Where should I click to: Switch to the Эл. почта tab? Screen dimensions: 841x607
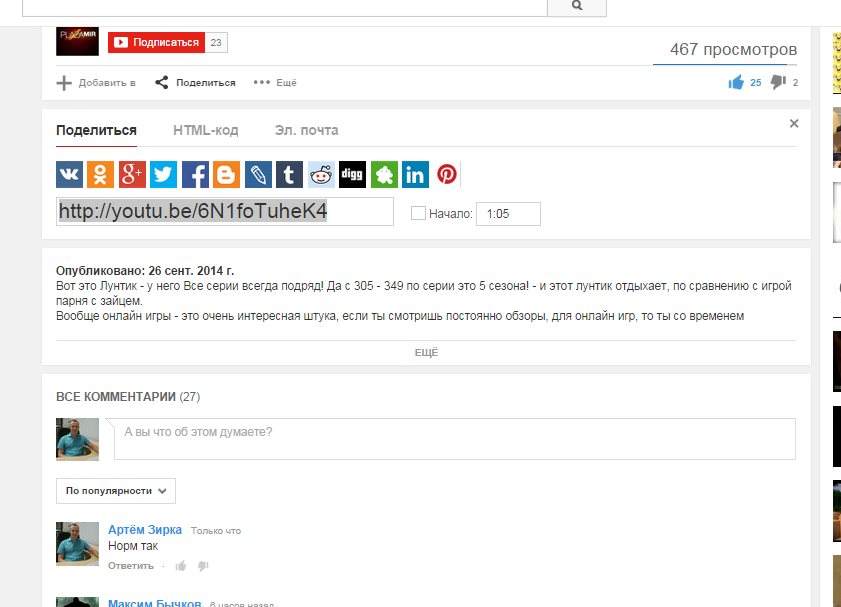[306, 130]
